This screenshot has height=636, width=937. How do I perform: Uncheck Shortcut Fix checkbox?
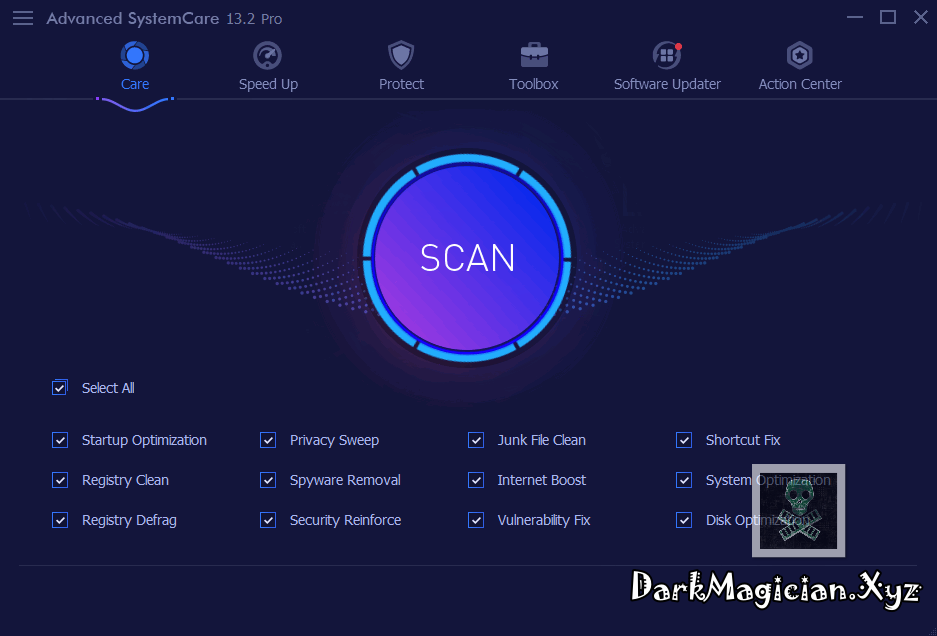coord(684,441)
